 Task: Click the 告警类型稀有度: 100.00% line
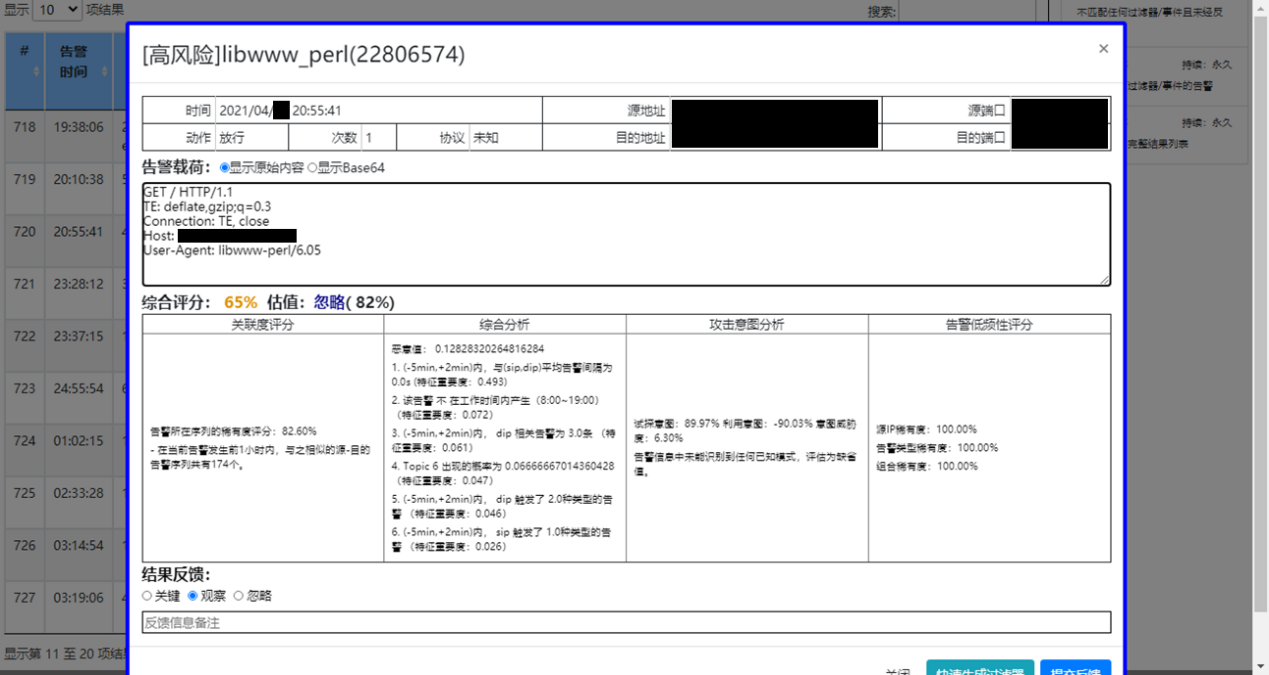coord(937,448)
